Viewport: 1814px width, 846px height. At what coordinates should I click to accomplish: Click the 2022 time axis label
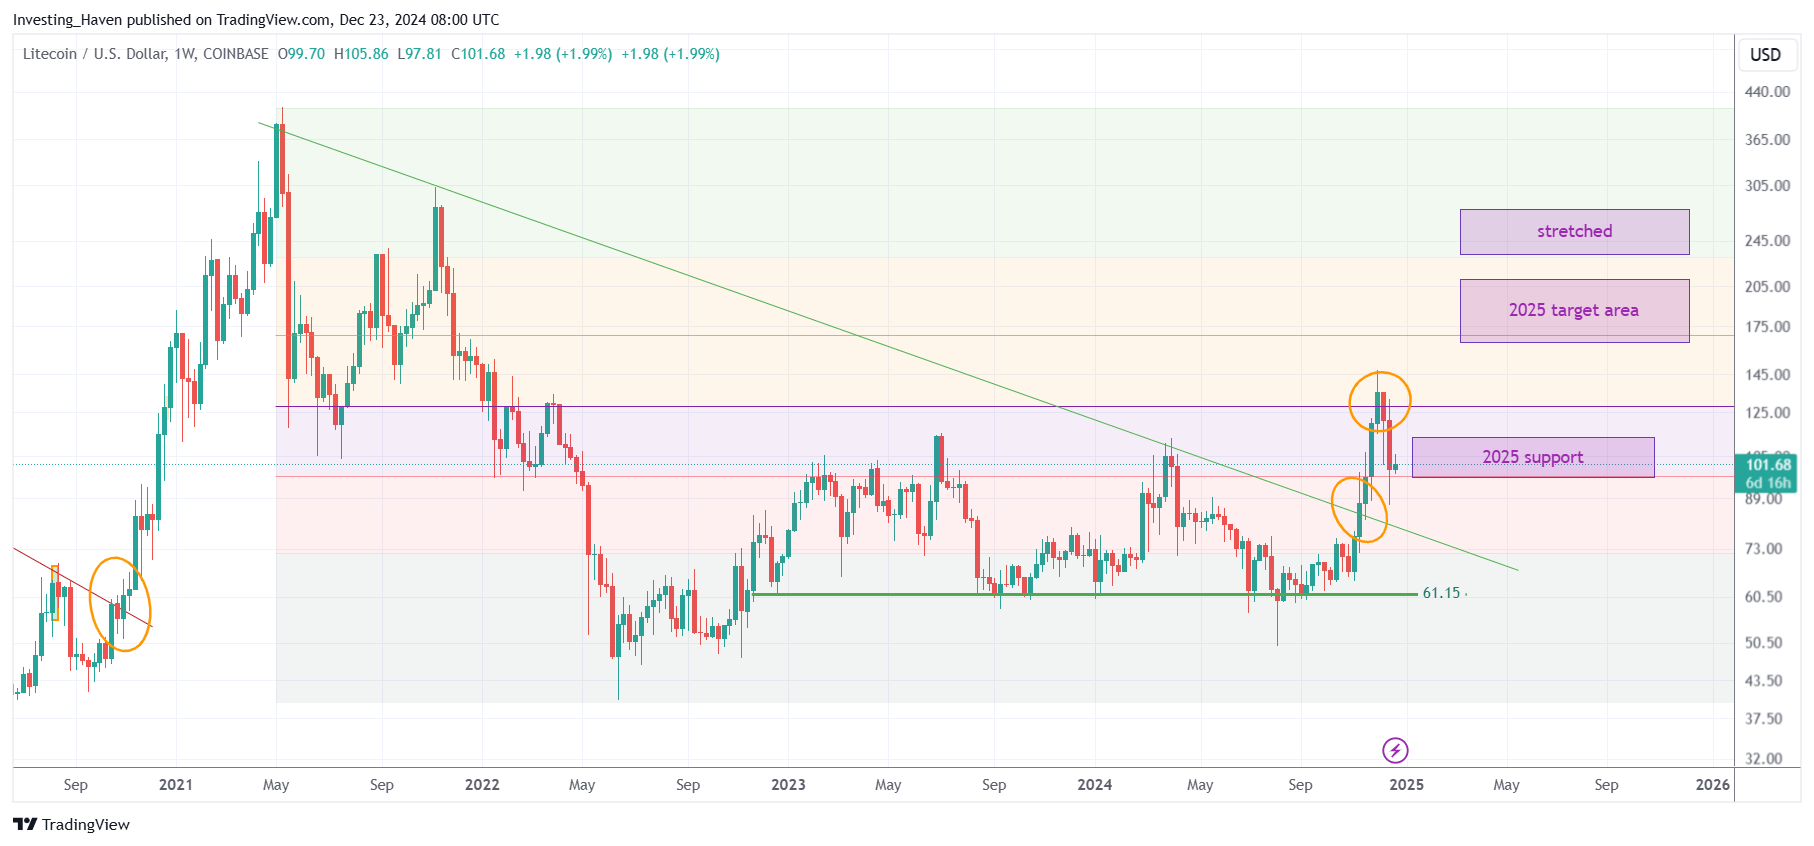(482, 785)
